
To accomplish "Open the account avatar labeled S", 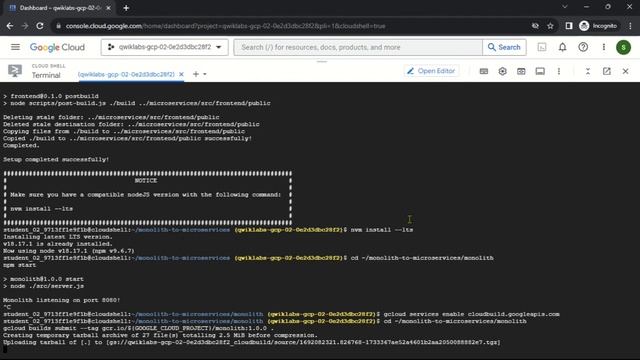I will tap(623, 47).
